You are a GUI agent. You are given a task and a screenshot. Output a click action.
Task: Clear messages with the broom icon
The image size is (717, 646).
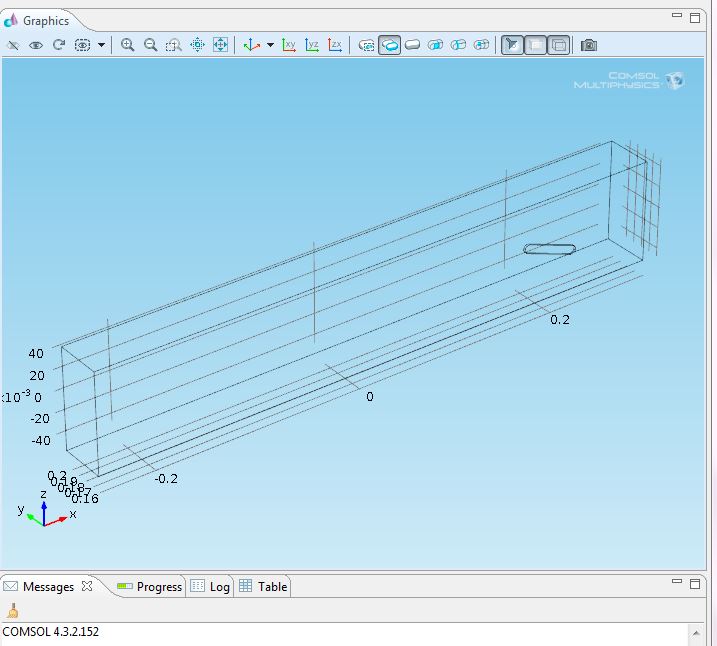click(x=13, y=611)
